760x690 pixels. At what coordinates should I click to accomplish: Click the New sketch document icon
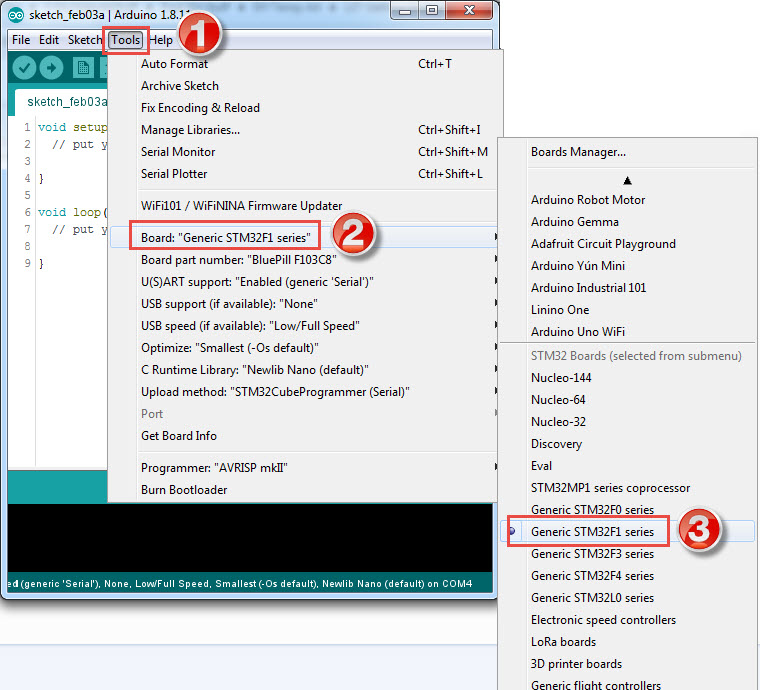click(x=83, y=68)
